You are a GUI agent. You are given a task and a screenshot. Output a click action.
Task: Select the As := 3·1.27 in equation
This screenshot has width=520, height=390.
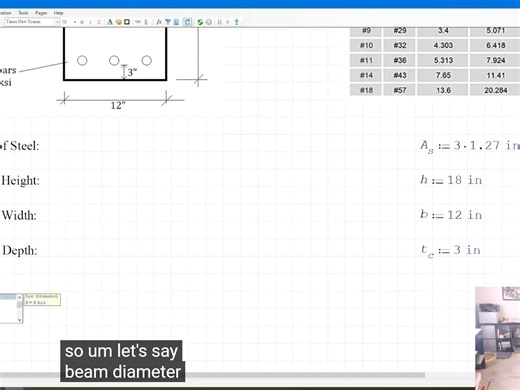coord(470,146)
